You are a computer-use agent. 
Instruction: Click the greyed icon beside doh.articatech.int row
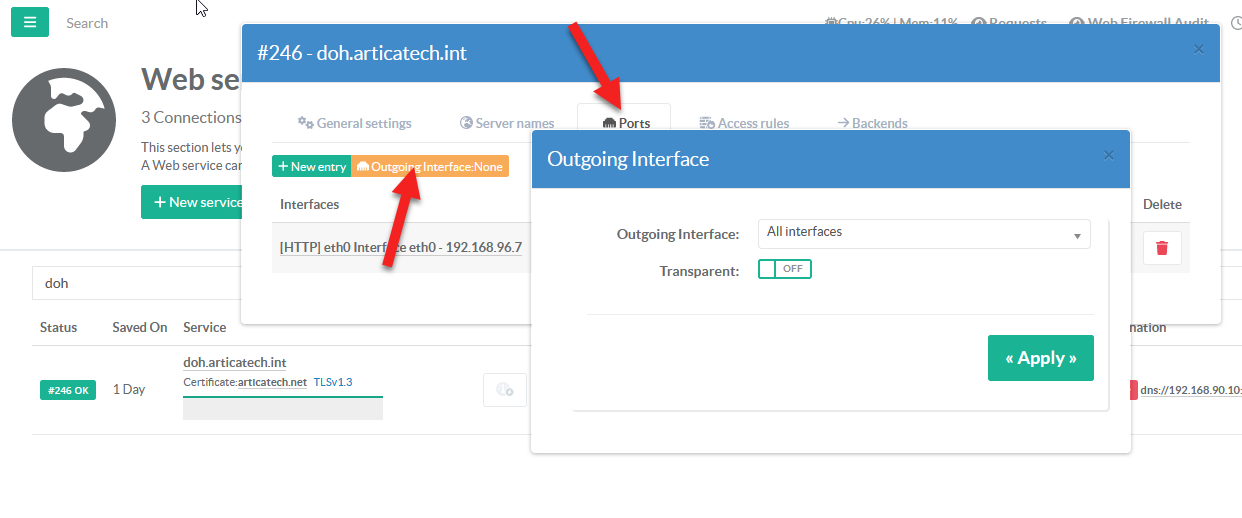tap(504, 390)
